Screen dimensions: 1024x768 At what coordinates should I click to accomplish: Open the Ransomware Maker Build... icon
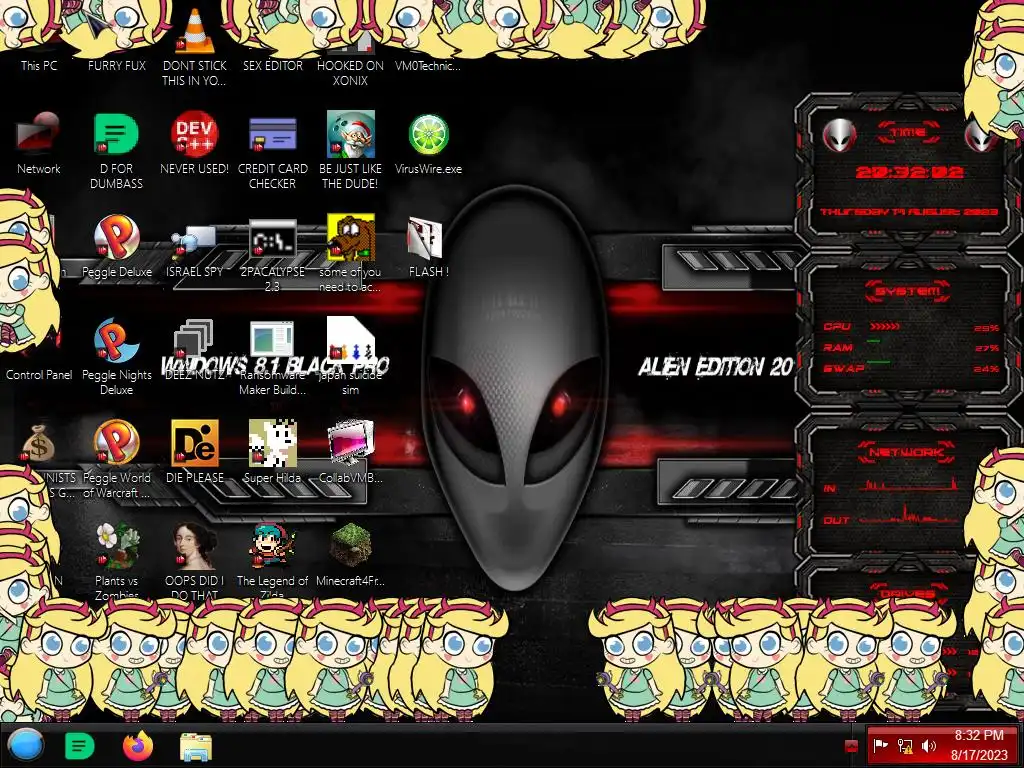coord(272,340)
